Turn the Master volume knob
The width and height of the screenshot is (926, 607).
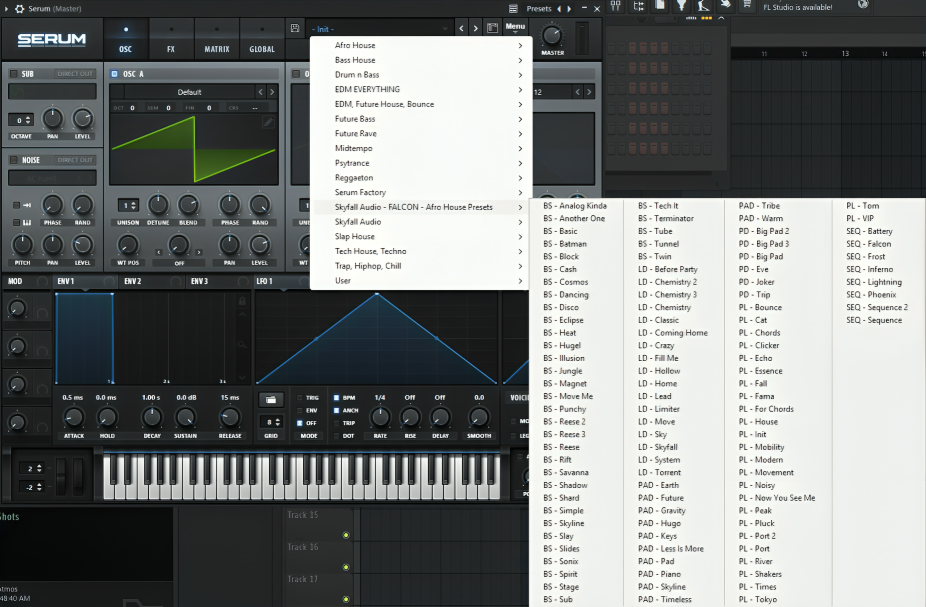point(552,35)
